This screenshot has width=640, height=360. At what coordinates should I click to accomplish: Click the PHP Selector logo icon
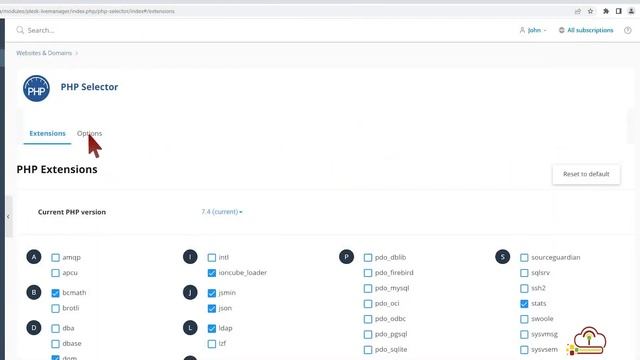click(36, 88)
